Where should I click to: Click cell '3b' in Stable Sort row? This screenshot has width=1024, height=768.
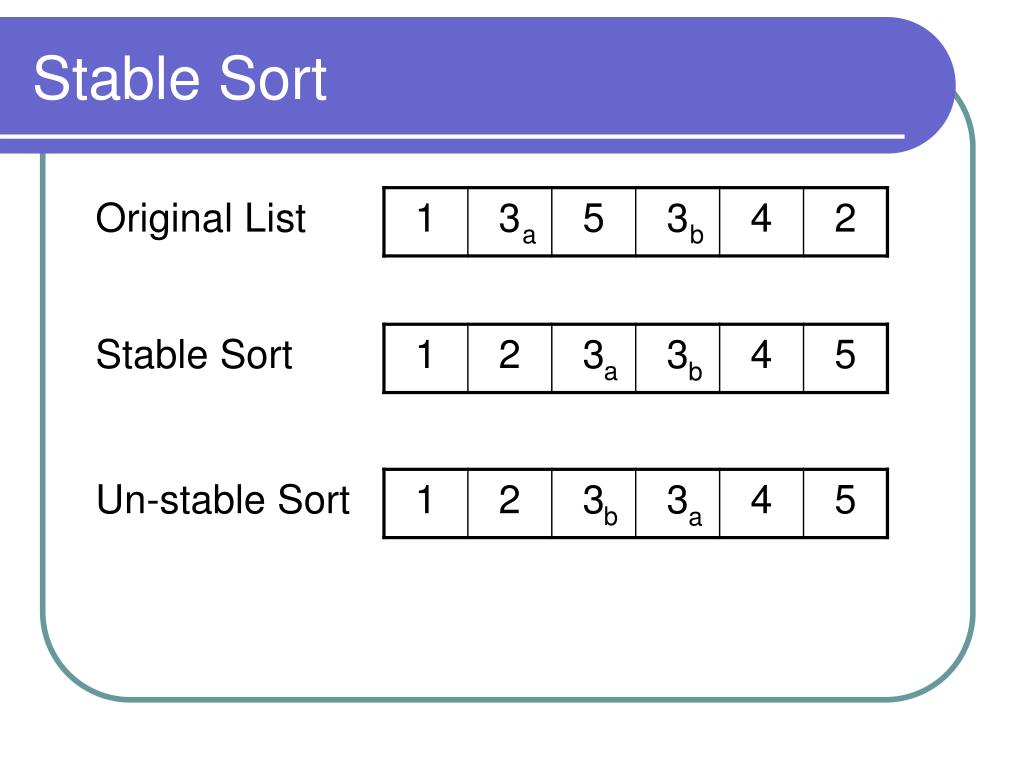(678, 358)
